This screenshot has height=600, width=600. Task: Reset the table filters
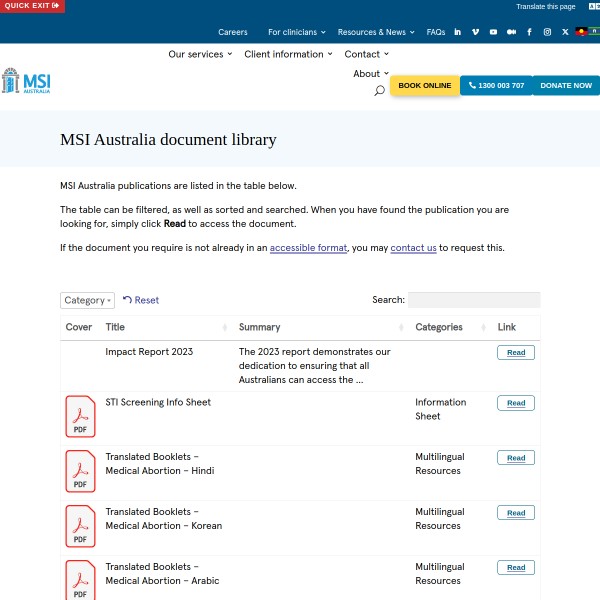point(141,300)
